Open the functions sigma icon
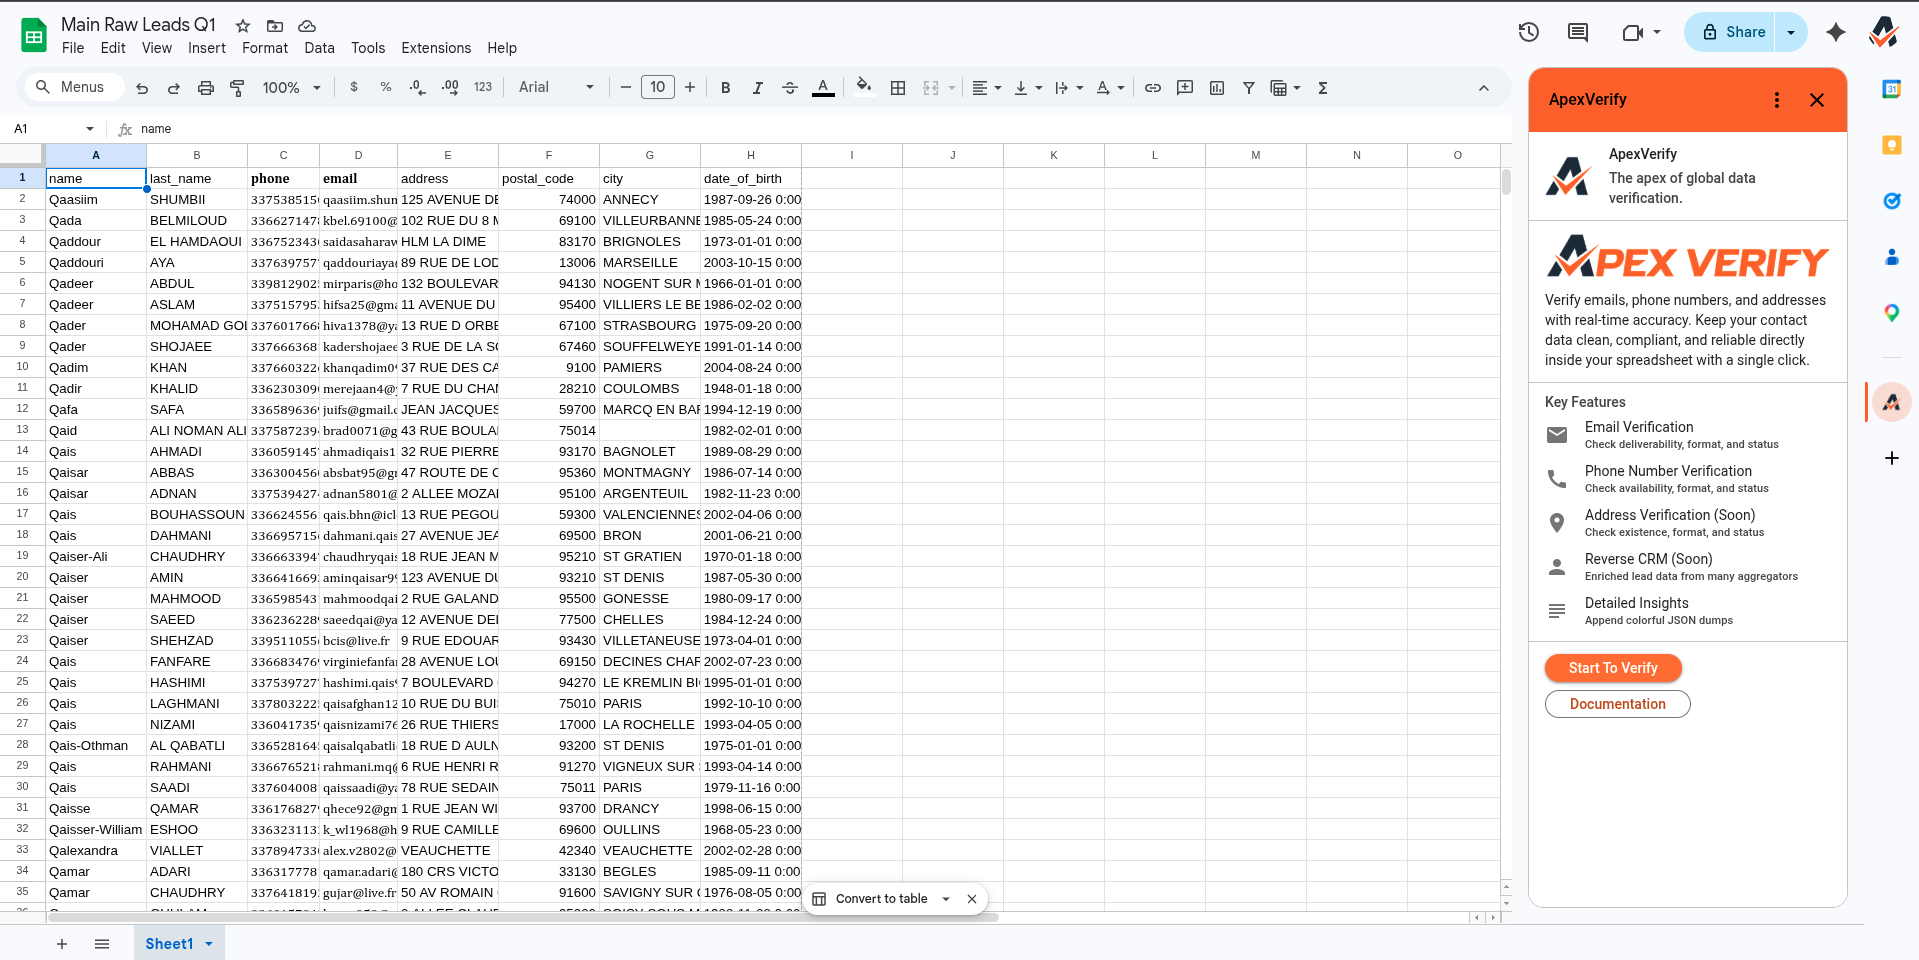1919x960 pixels. (x=1323, y=88)
